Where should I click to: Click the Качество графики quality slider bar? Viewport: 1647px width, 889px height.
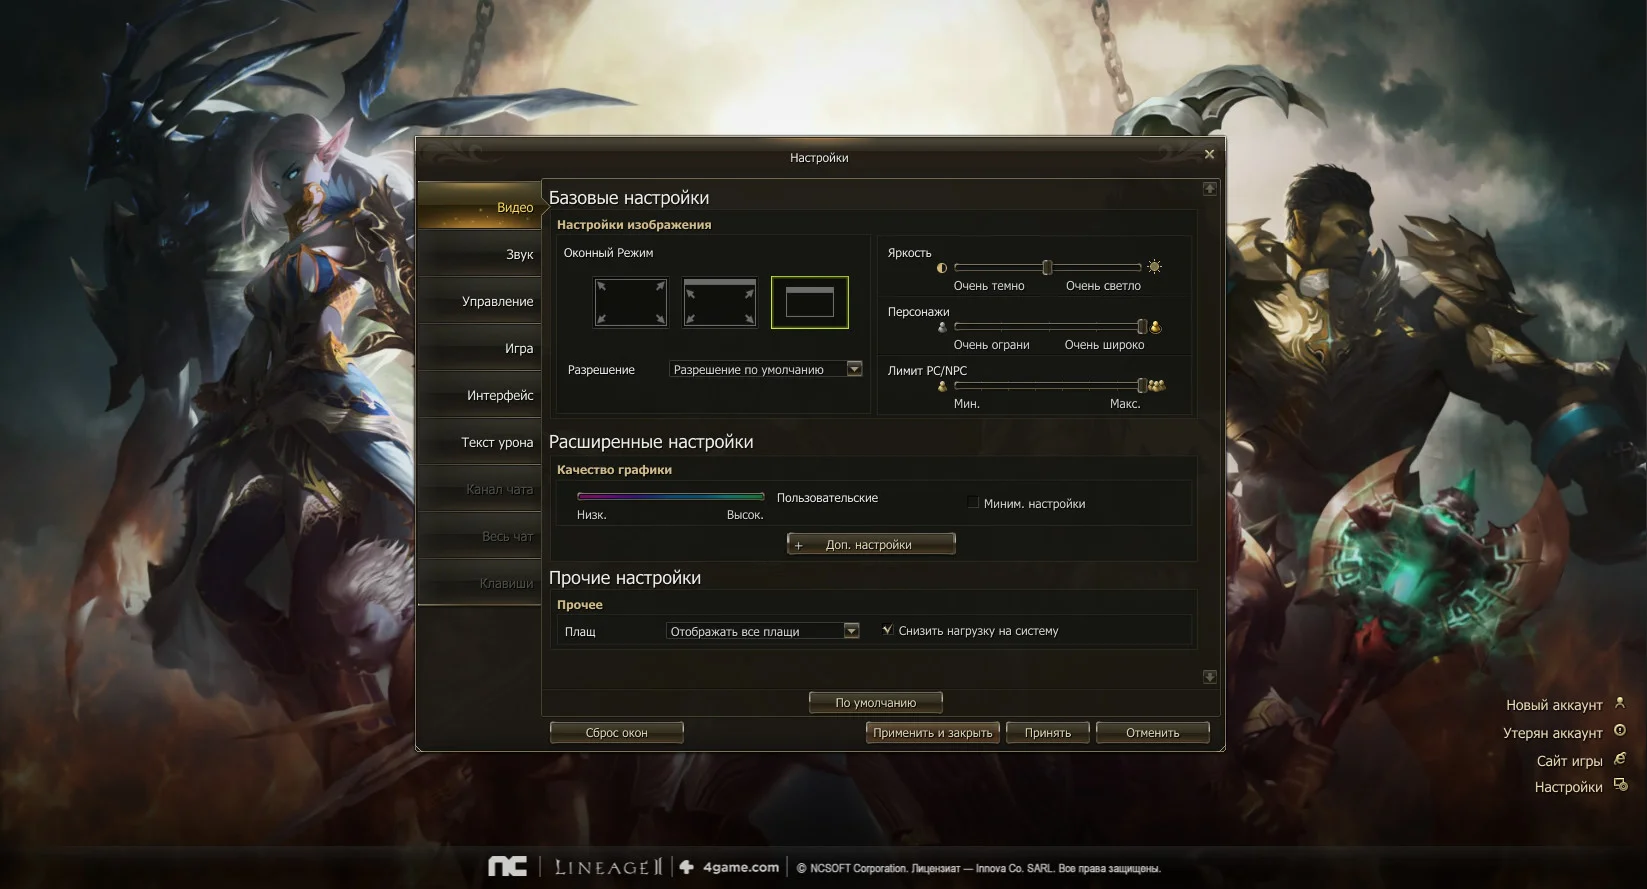(671, 496)
